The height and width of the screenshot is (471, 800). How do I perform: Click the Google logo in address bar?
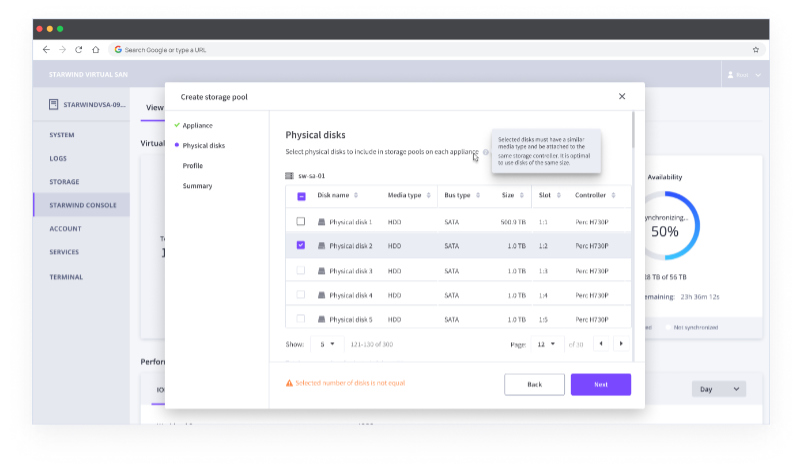118,49
